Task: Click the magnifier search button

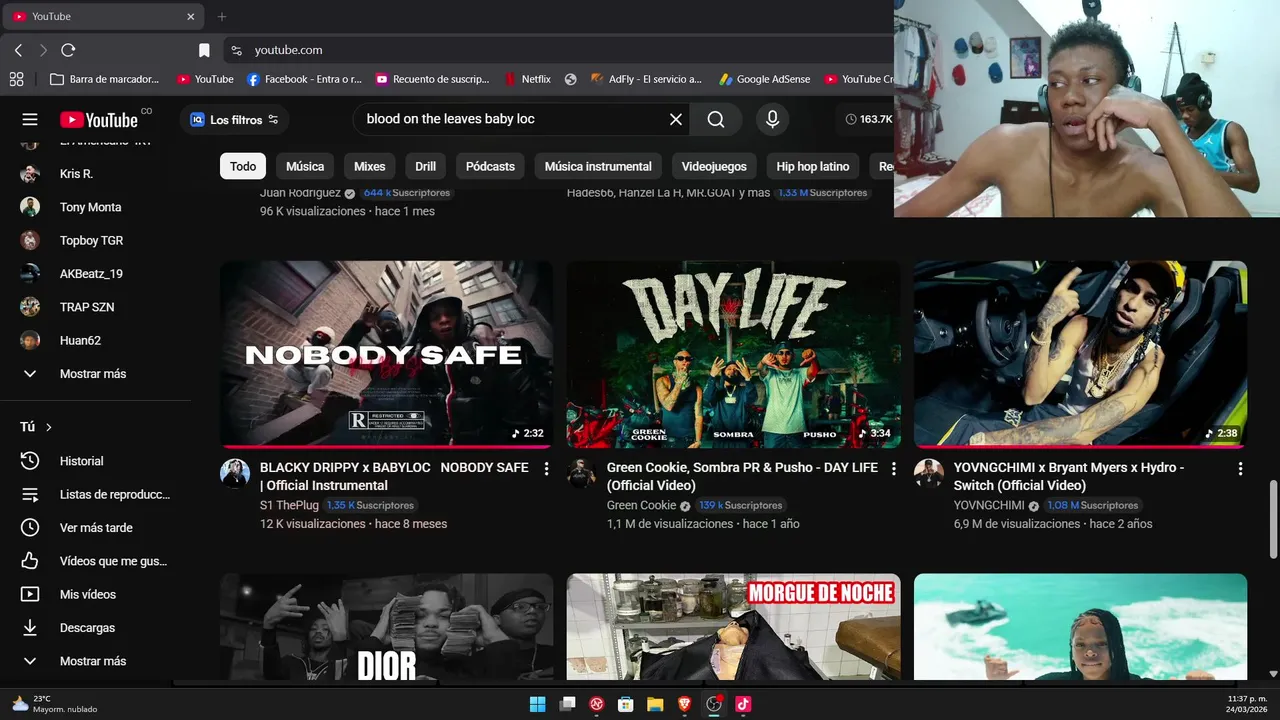Action: [x=716, y=119]
